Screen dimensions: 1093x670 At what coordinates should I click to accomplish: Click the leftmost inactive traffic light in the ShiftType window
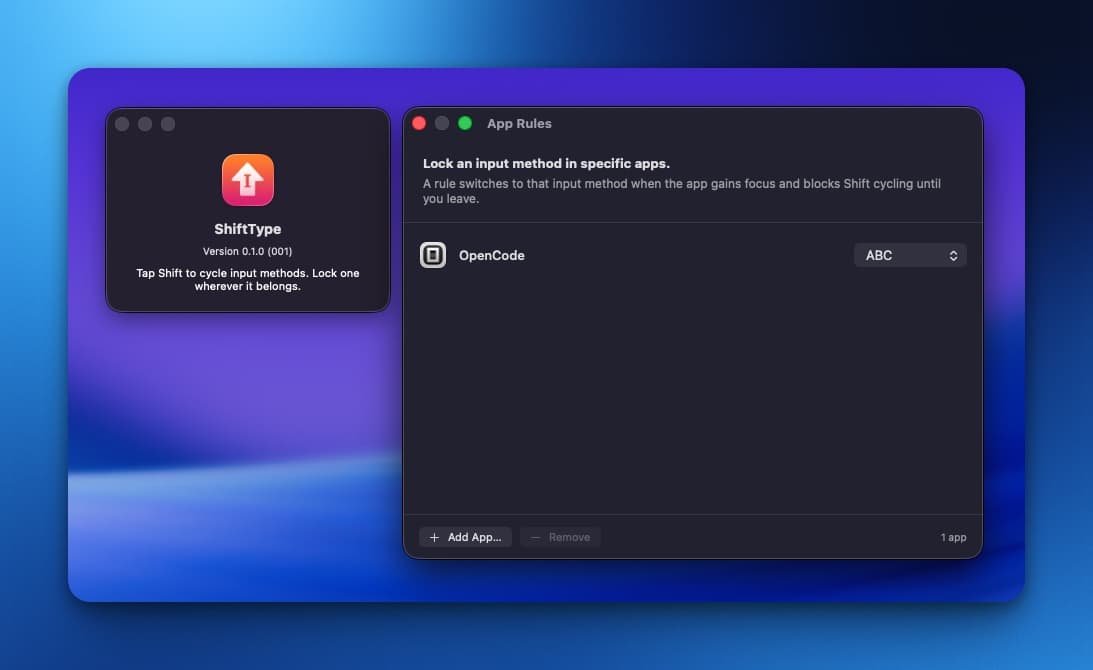coord(122,124)
